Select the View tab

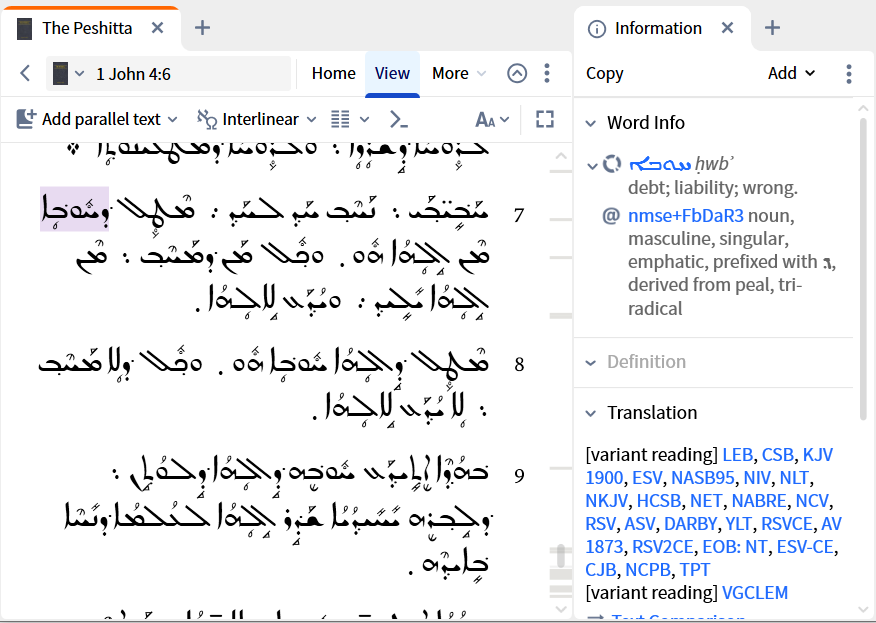tap(392, 73)
